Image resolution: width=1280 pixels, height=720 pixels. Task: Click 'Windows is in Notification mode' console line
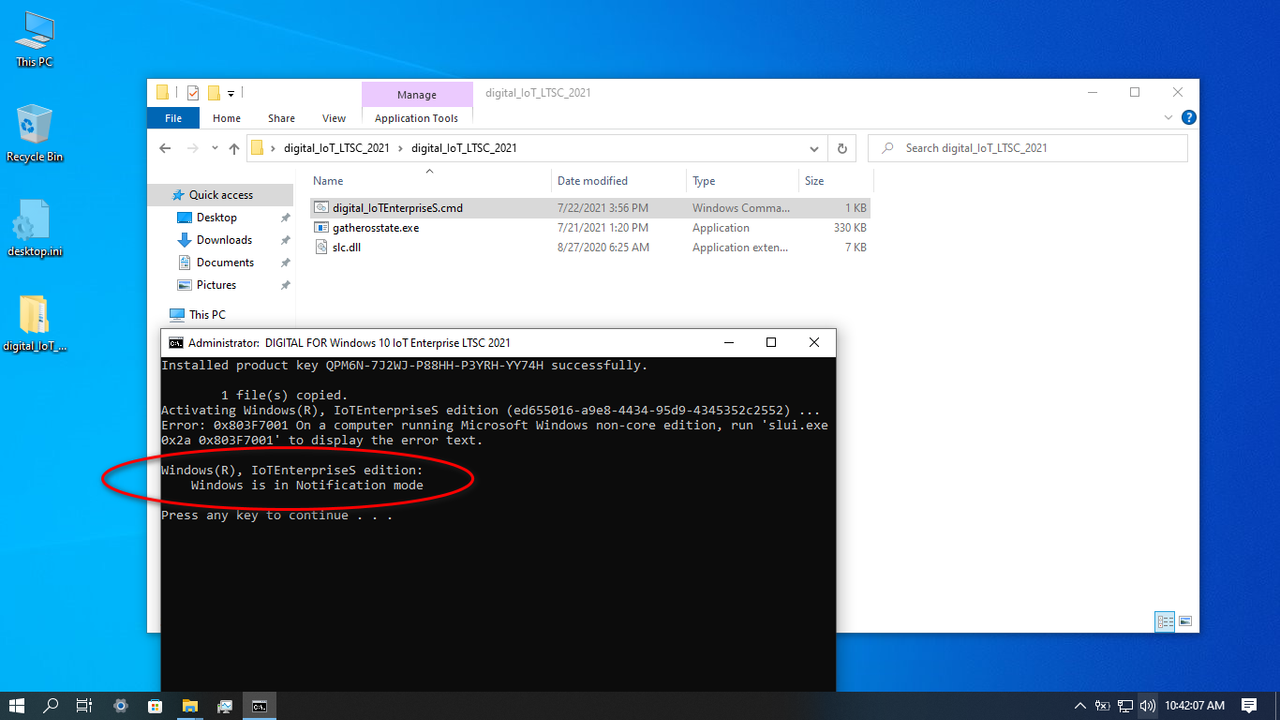coord(307,485)
